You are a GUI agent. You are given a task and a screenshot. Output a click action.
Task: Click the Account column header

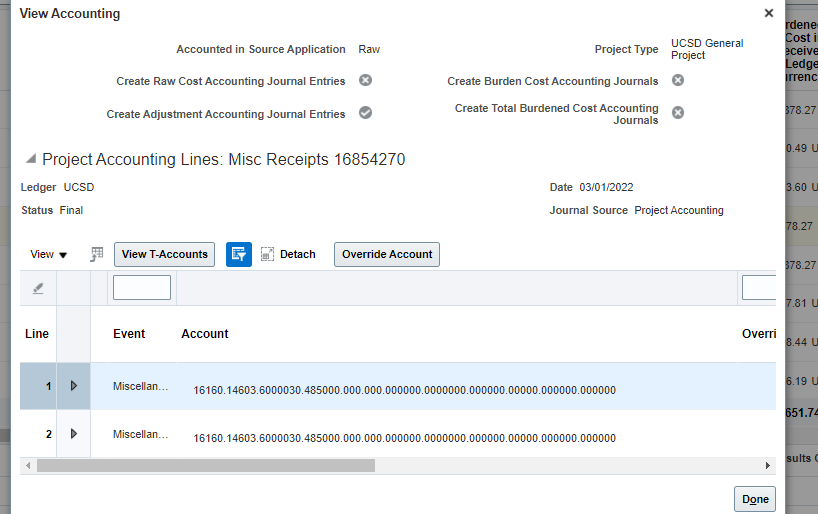pos(205,334)
